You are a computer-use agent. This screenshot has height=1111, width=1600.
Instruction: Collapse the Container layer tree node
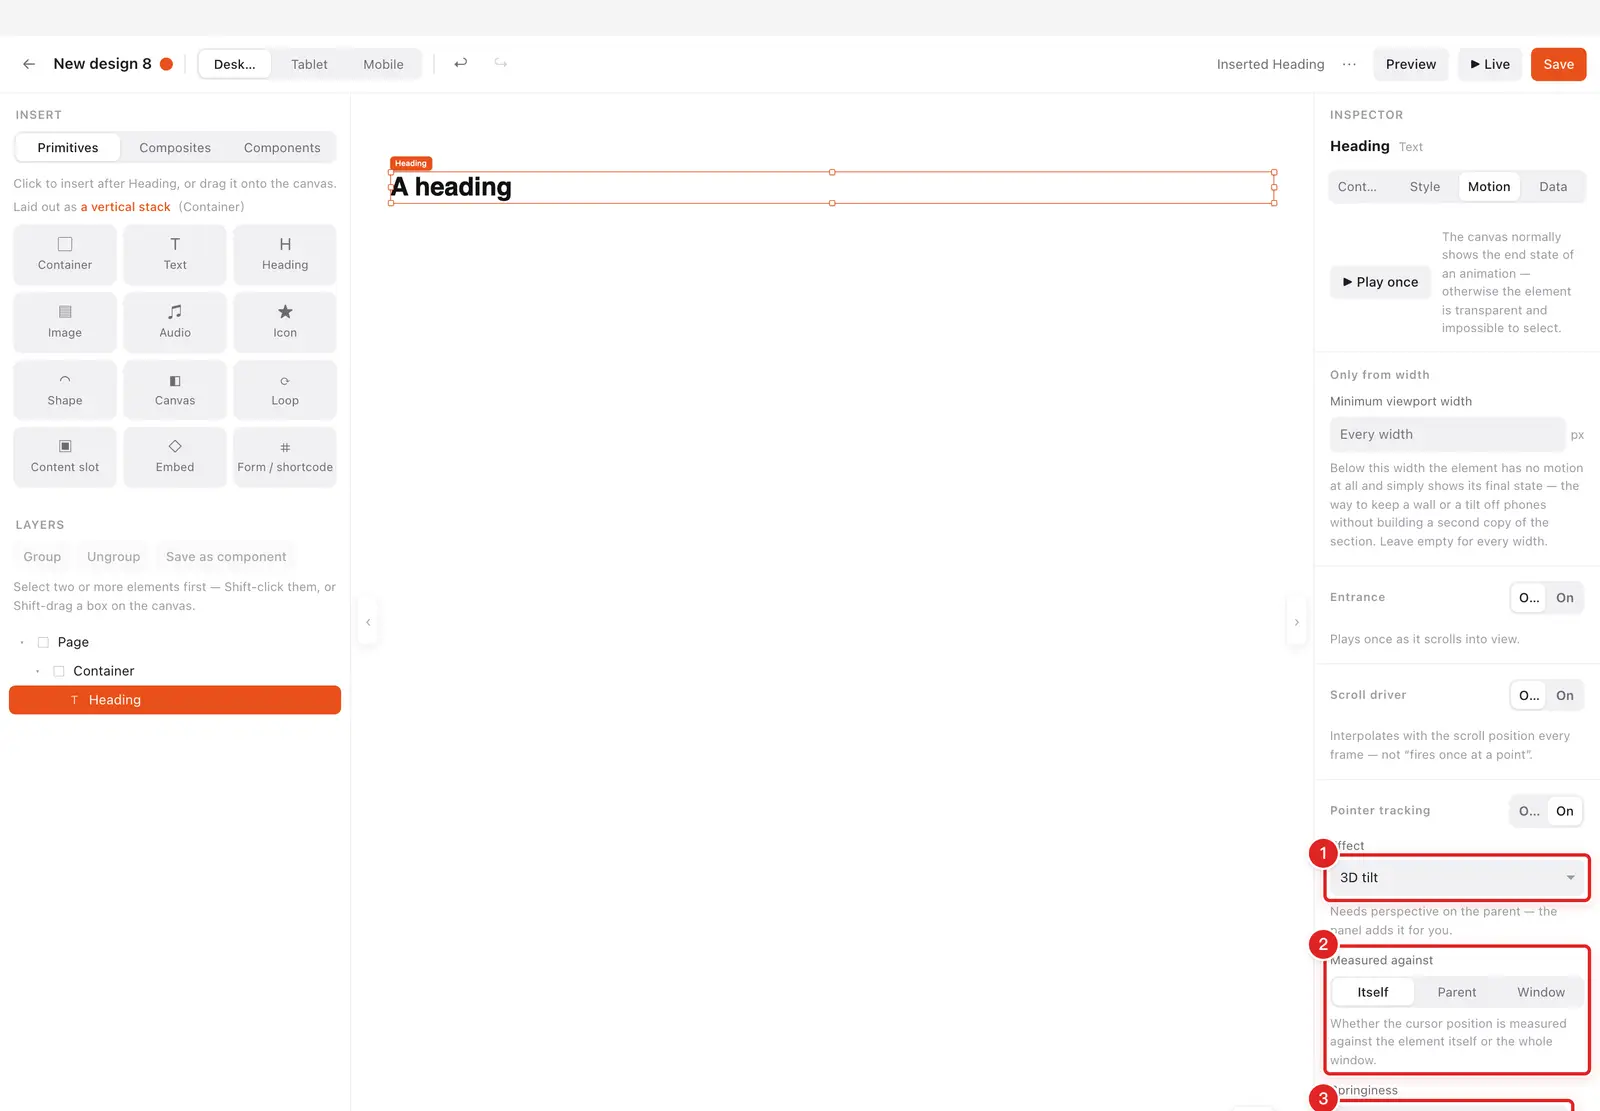point(38,671)
